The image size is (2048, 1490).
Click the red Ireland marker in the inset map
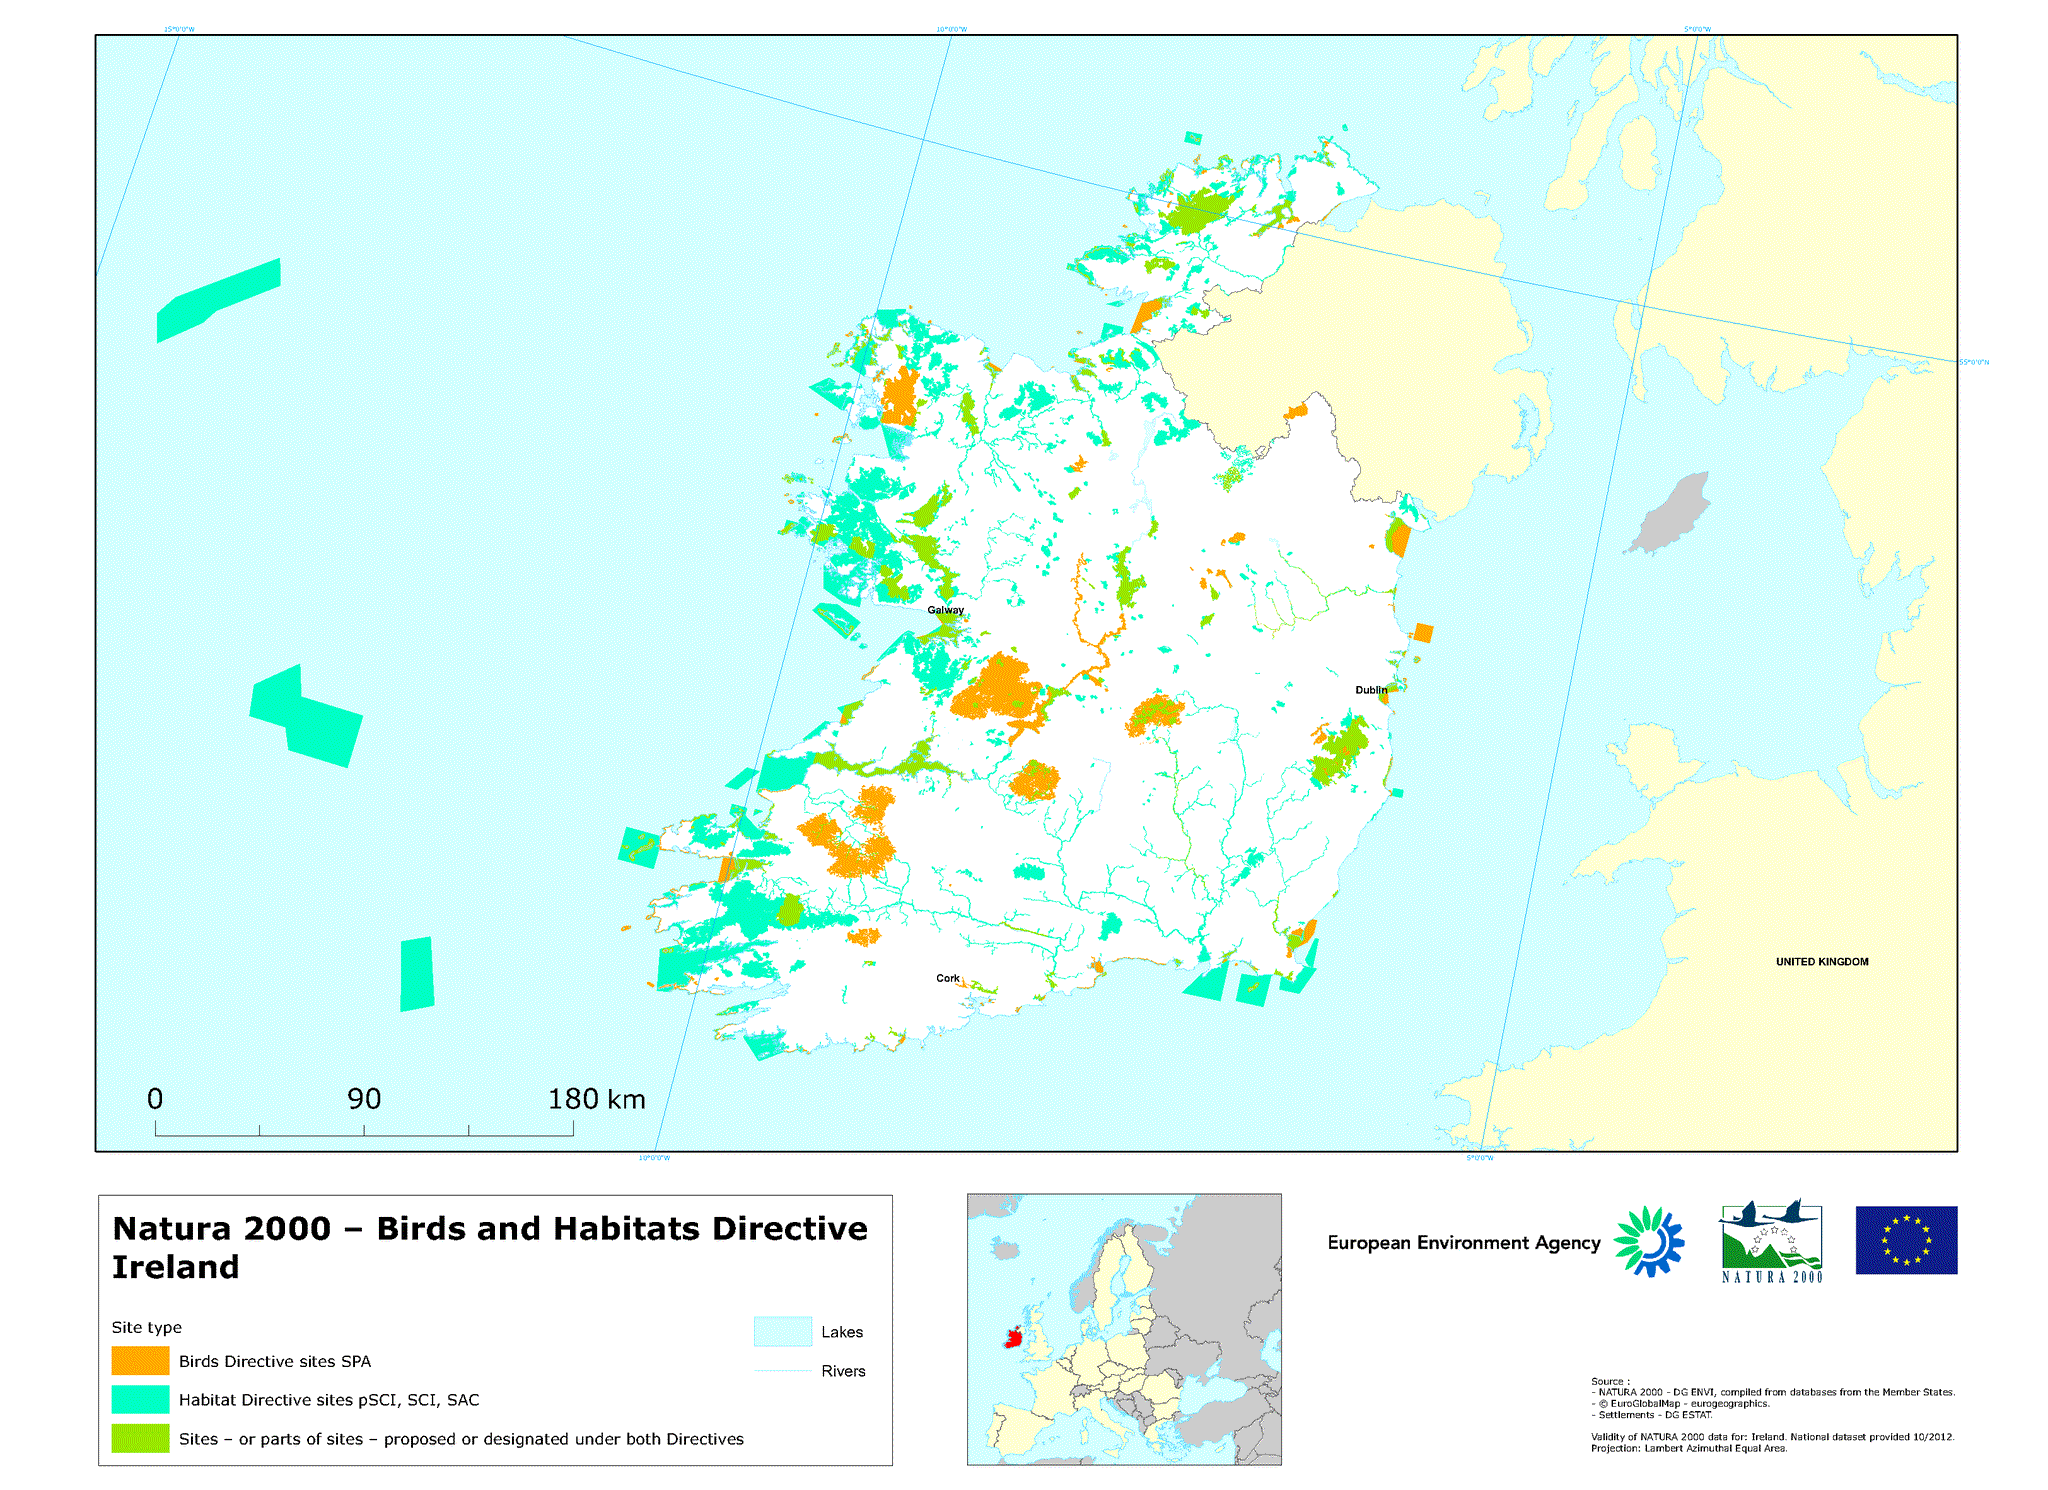click(1014, 1337)
